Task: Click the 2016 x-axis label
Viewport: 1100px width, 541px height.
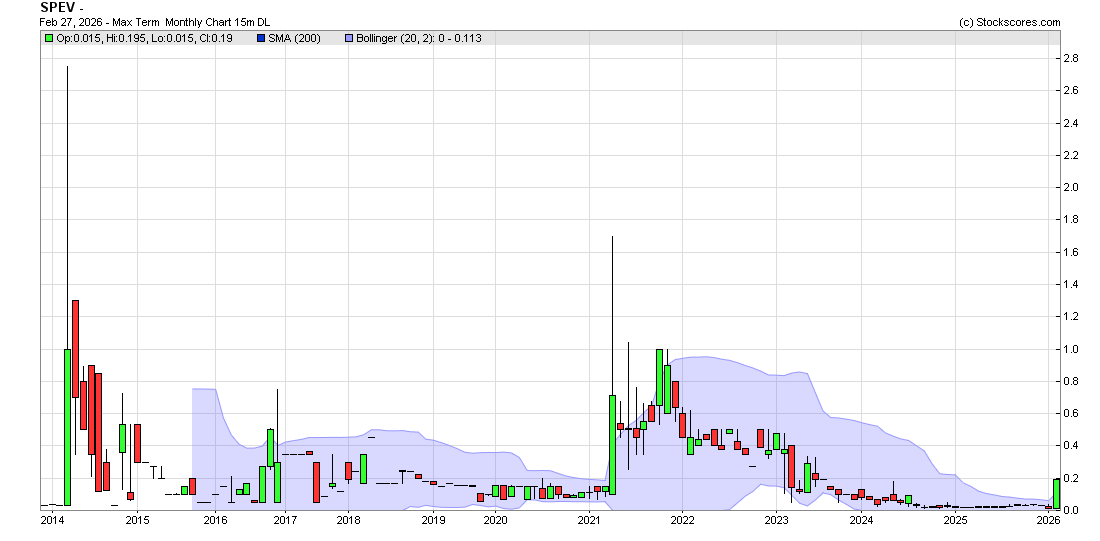Action: pyautogui.click(x=215, y=520)
